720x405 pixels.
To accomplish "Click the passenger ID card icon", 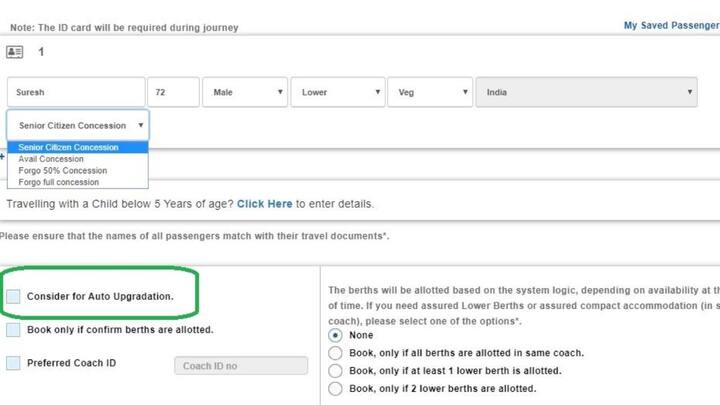I will 14,52.
